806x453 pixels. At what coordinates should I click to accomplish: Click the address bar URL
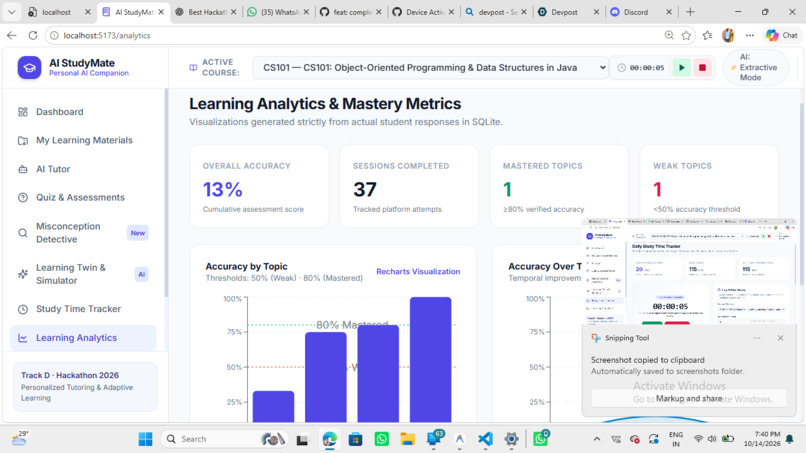click(x=107, y=35)
